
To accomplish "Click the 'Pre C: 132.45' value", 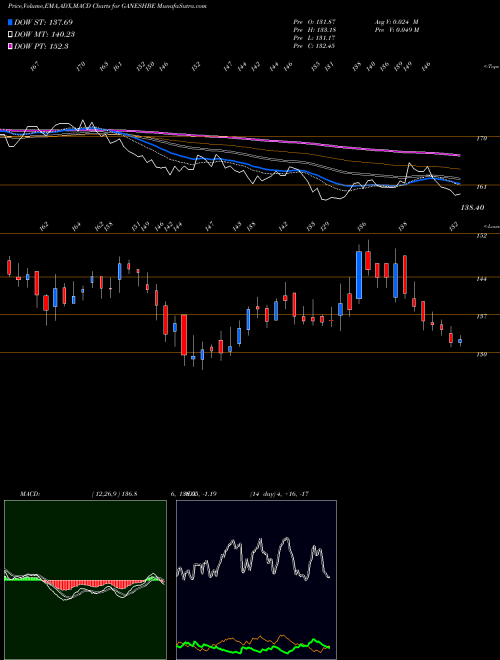I will point(314,46).
